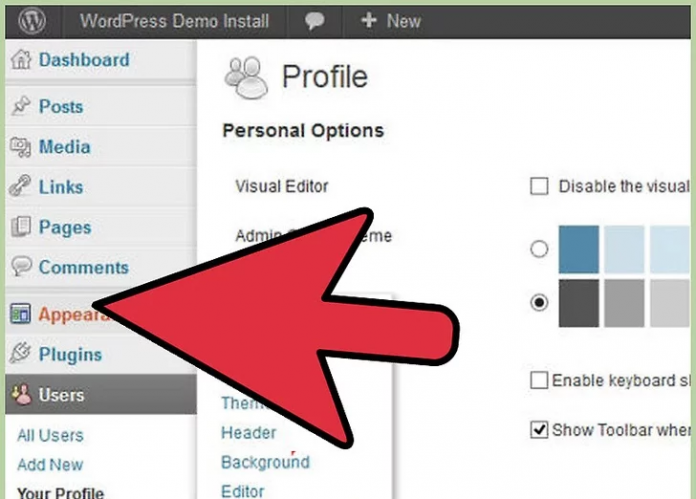Select the blue admin color scheme radio

tap(539, 250)
